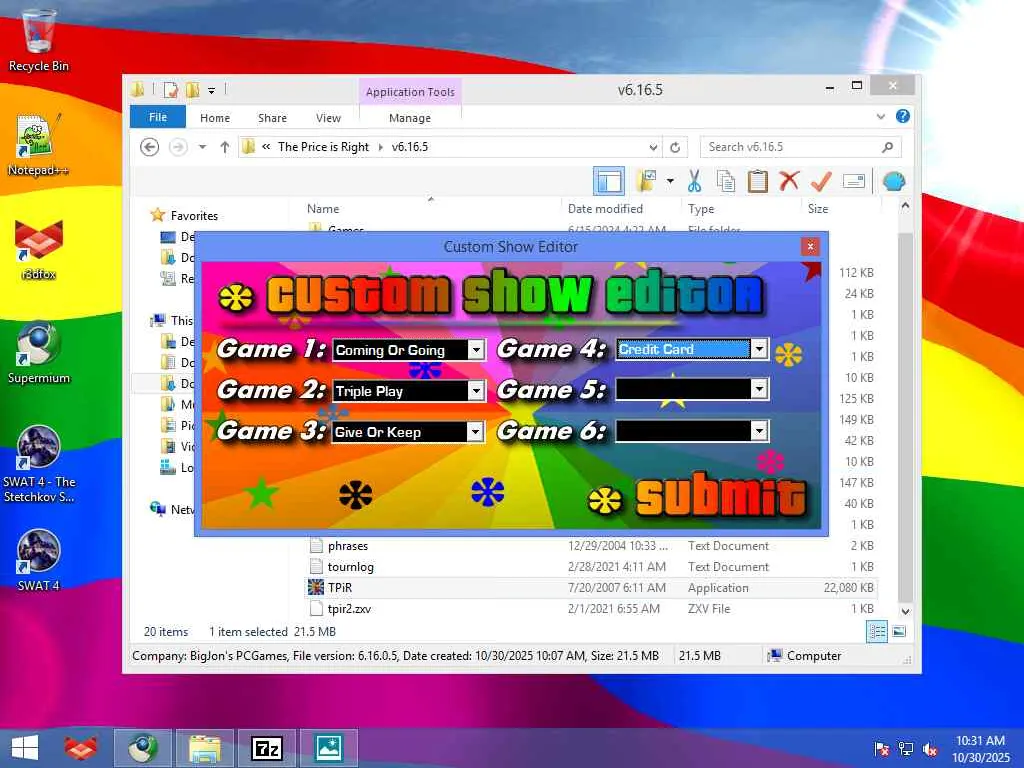Click the Properties card toolbar icon
This screenshot has width=1024, height=768.
(854, 181)
